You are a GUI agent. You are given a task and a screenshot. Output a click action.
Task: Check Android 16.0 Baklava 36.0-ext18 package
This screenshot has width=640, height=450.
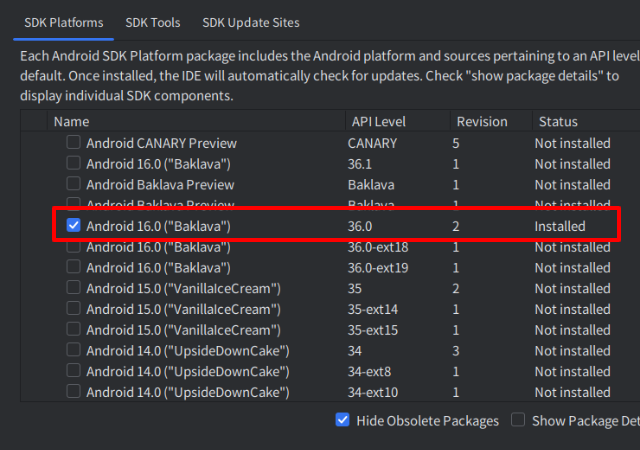(x=74, y=247)
